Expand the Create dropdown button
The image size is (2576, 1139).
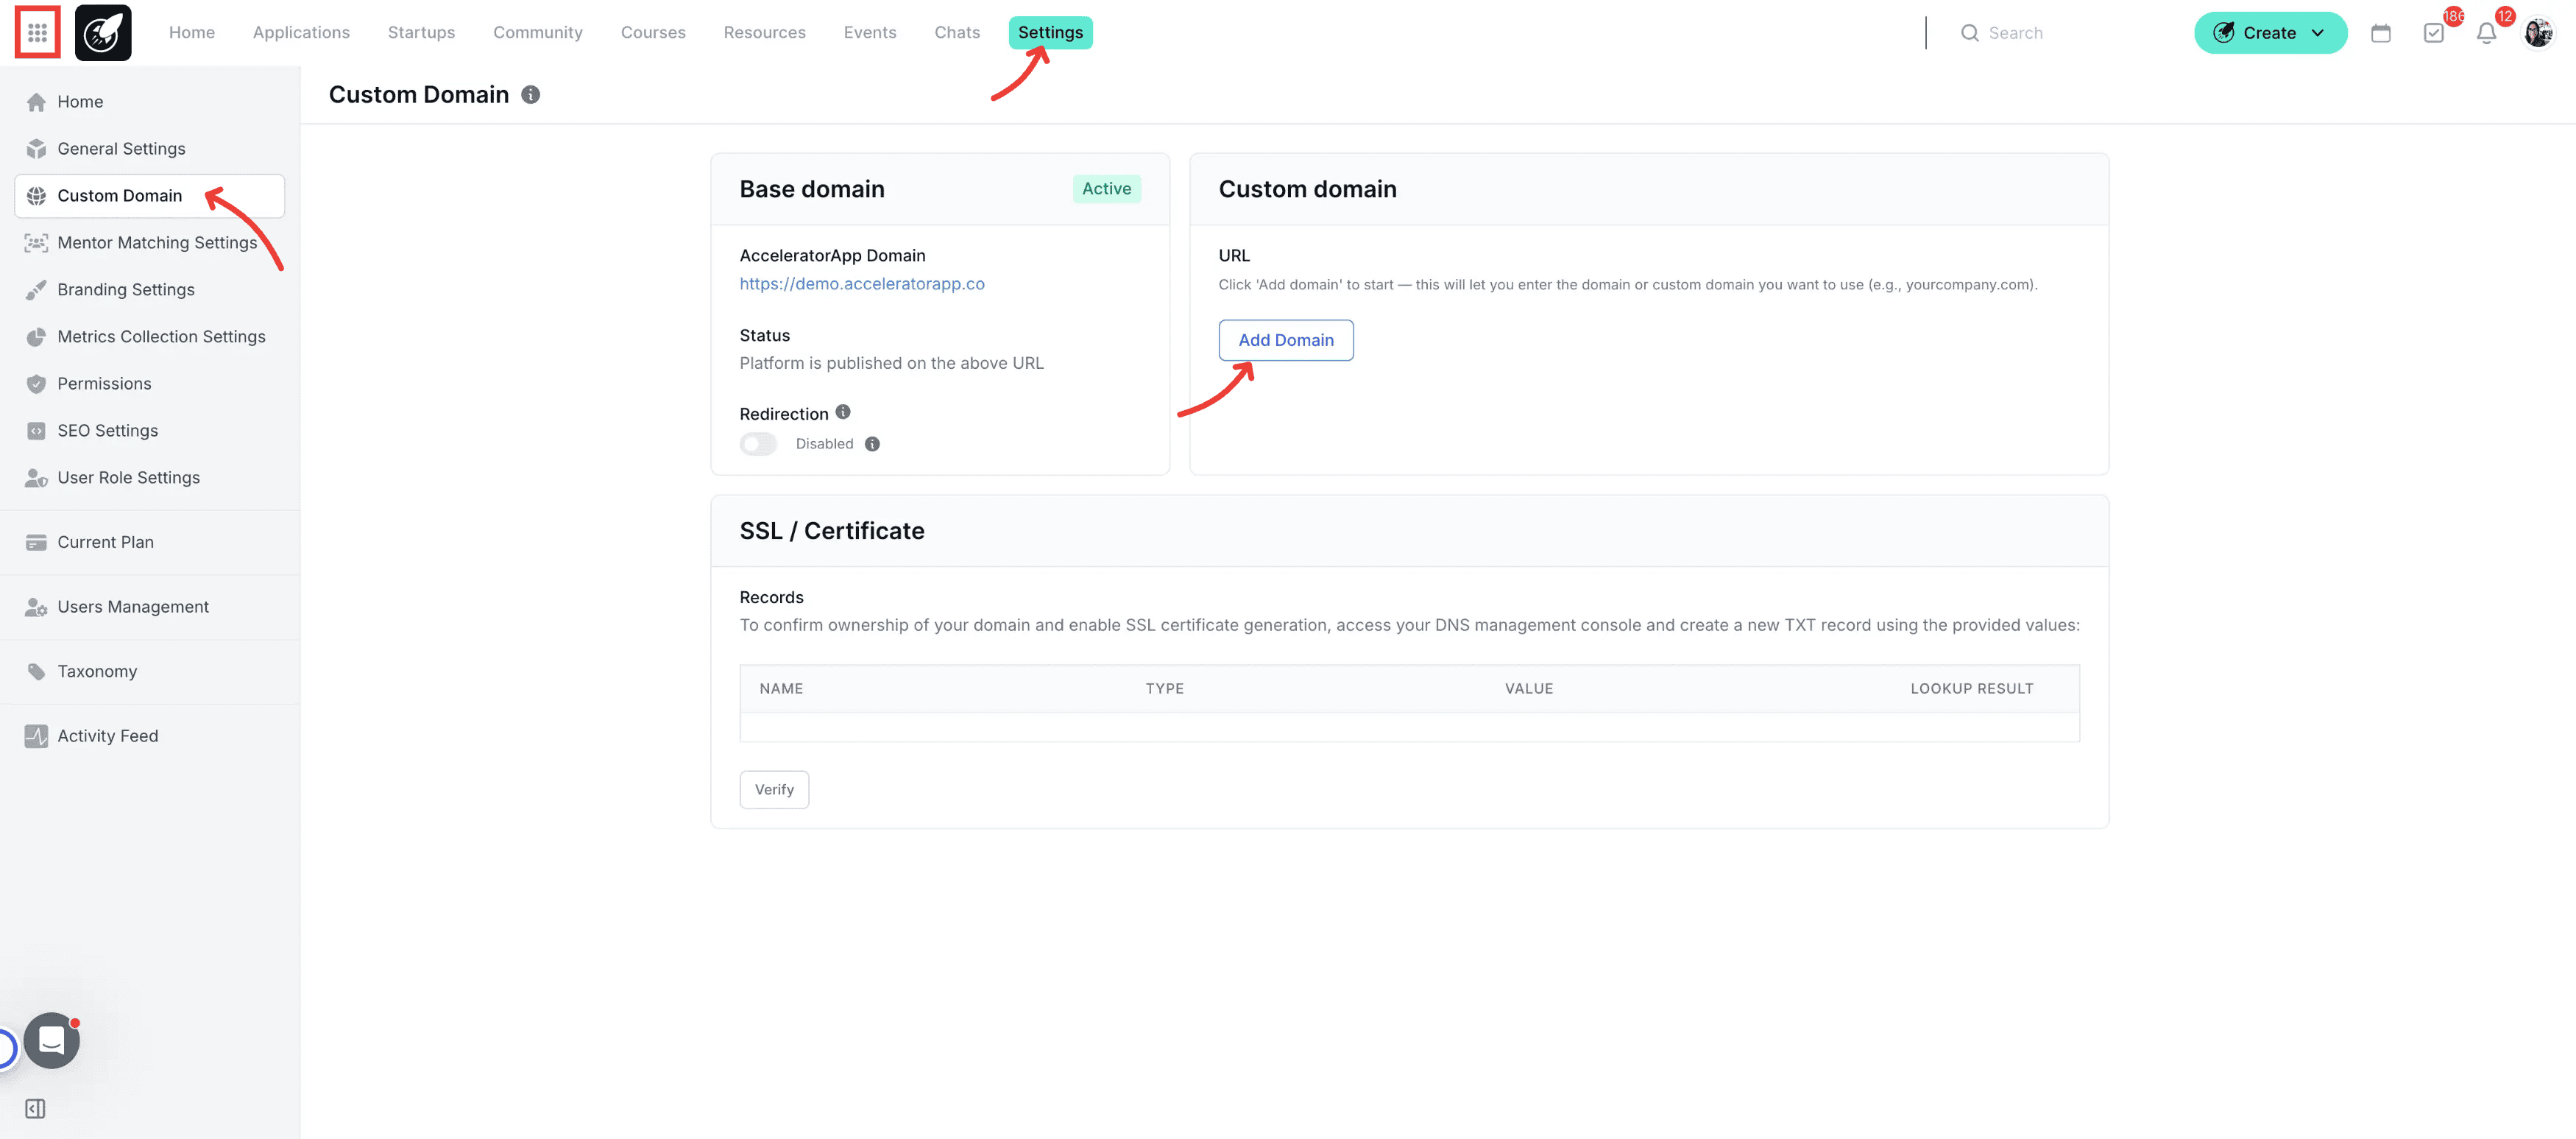[x=2270, y=33]
